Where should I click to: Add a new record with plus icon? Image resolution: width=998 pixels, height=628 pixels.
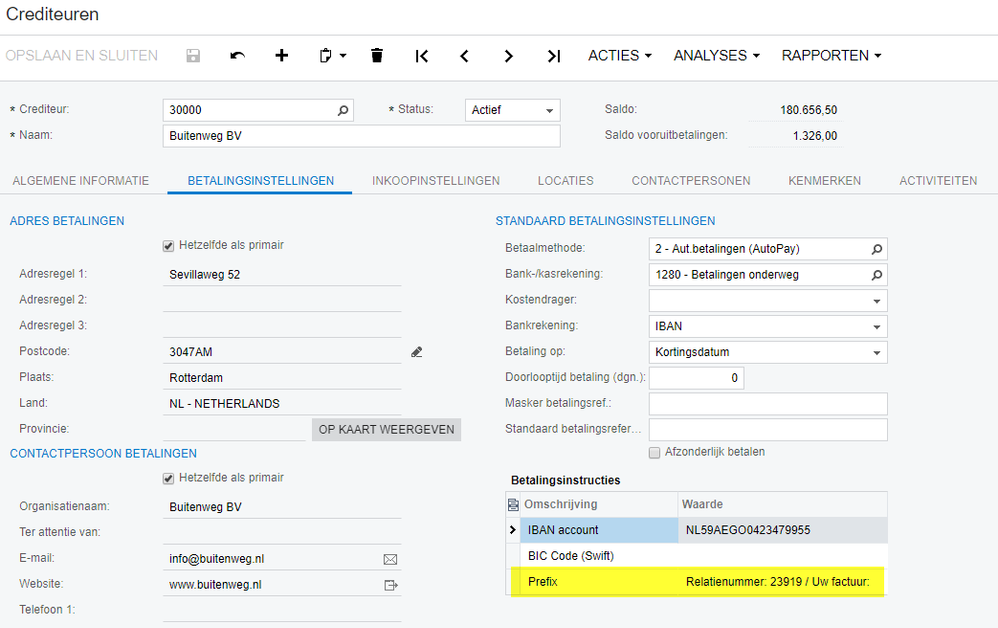pyautogui.click(x=282, y=56)
